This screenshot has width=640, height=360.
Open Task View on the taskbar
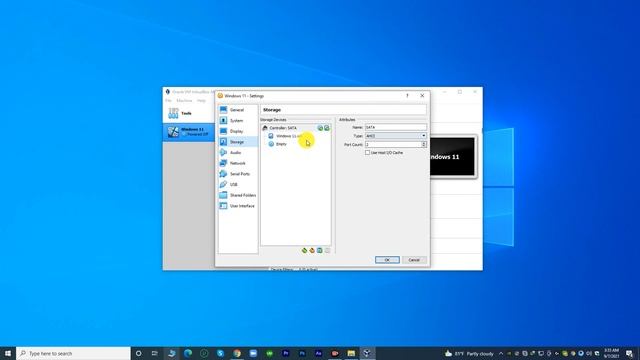coord(155,353)
